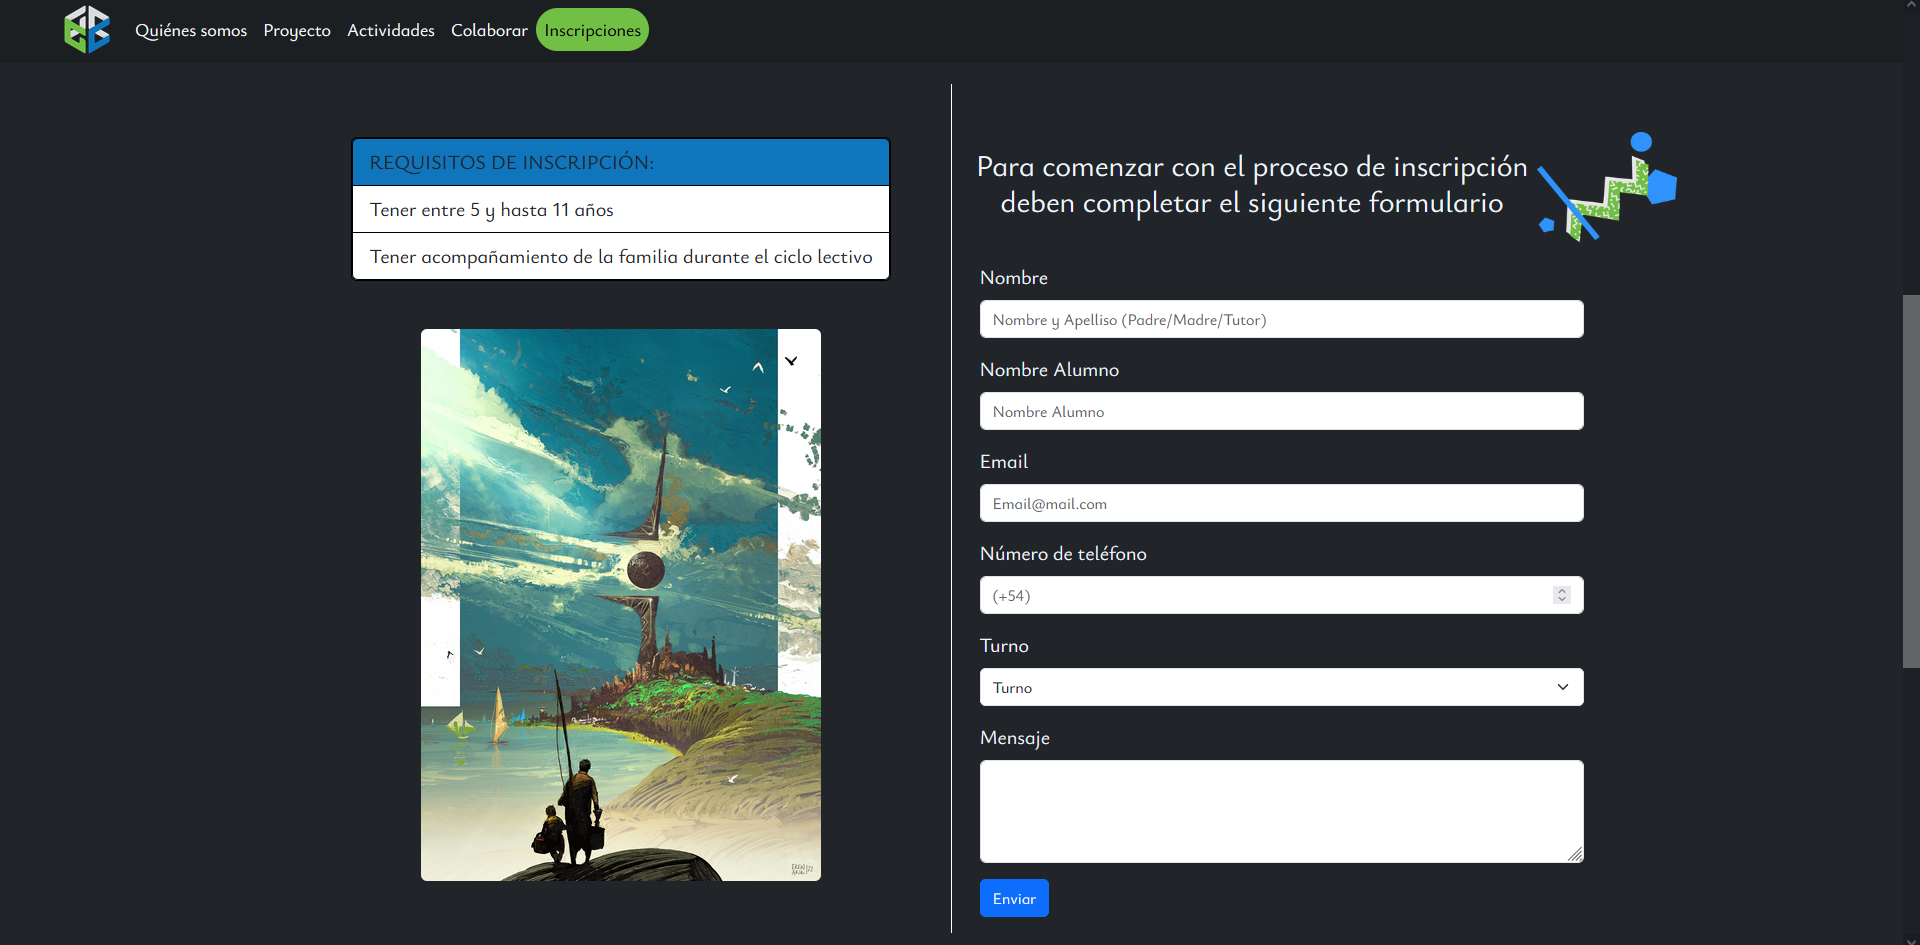Focus the Número de teléfono field
1920x945 pixels.
[x=1260, y=596]
